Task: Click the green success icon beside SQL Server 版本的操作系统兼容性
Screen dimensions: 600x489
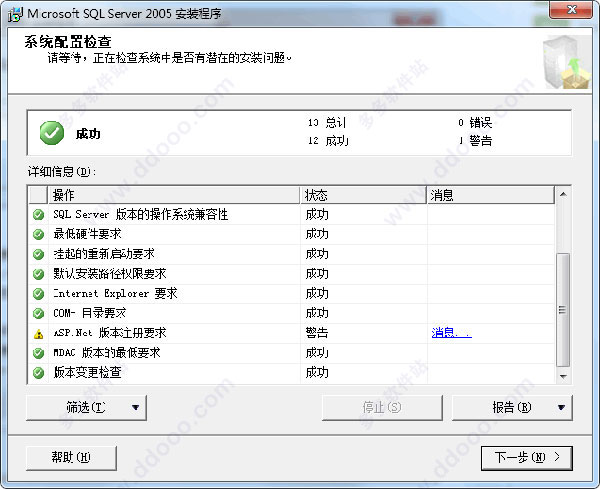Action: (x=38, y=215)
